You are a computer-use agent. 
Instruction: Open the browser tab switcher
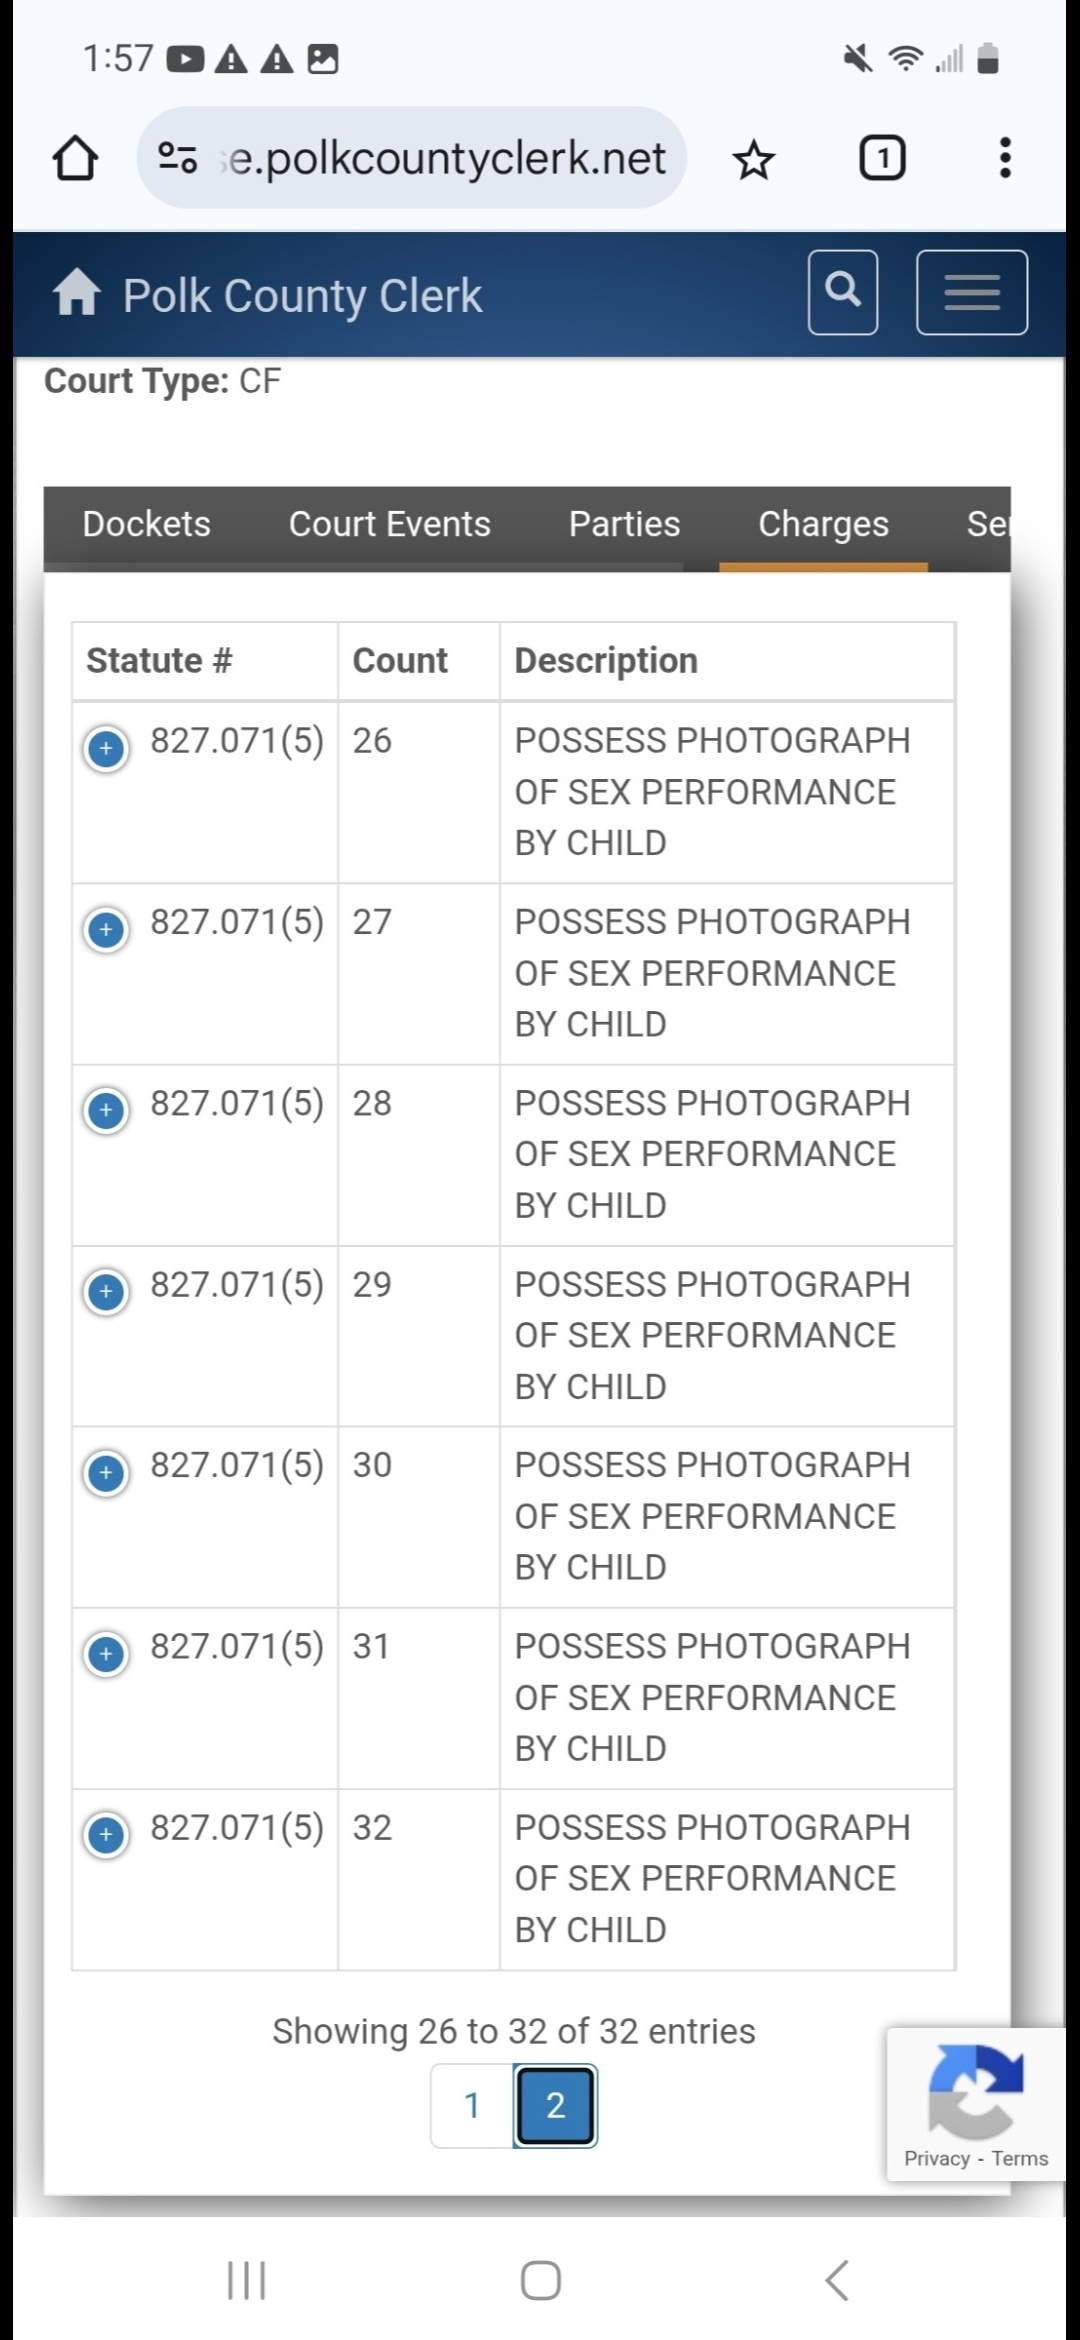pyautogui.click(x=882, y=158)
